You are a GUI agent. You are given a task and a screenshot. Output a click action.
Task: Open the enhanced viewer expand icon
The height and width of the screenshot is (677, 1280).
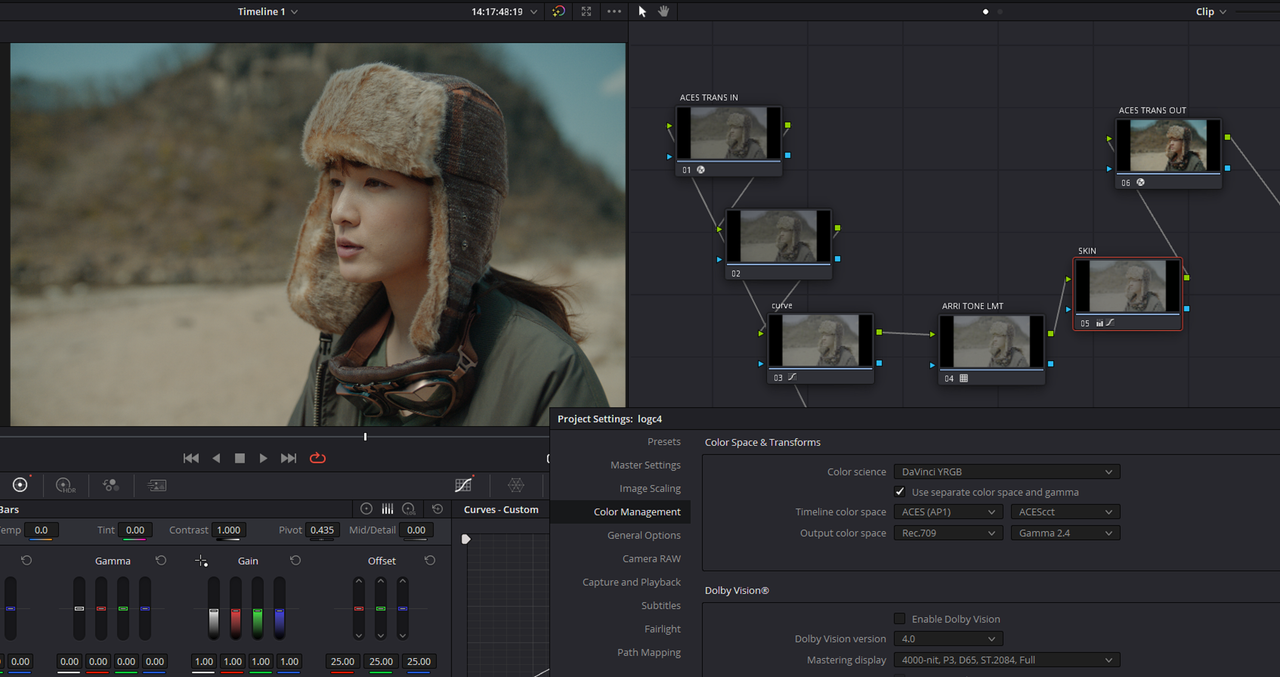[586, 11]
